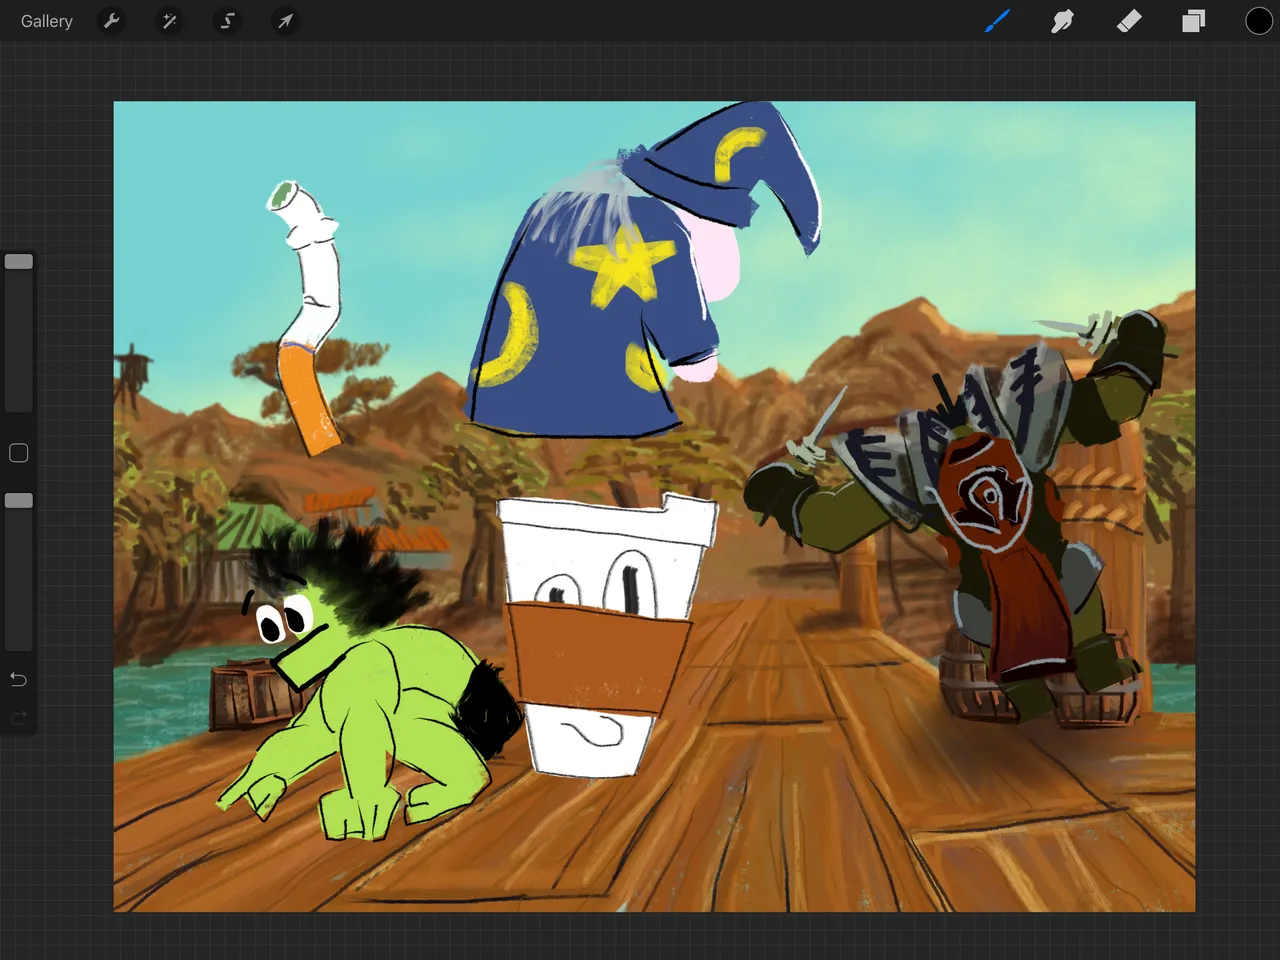Select the Smudge tool

(x=1062, y=21)
